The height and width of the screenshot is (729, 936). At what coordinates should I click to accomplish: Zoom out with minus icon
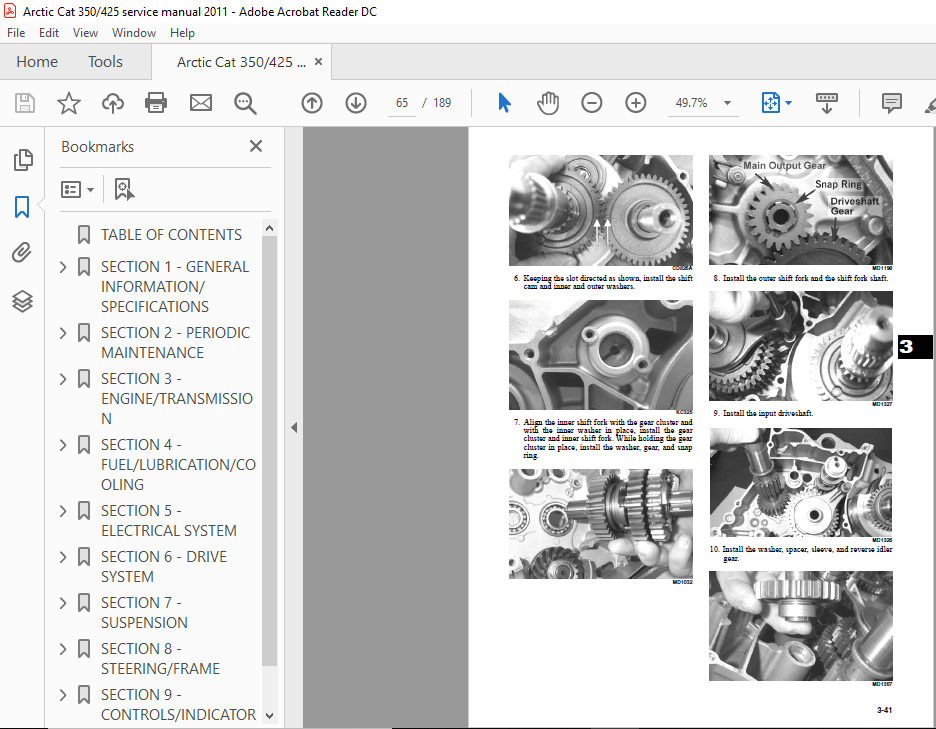[592, 103]
